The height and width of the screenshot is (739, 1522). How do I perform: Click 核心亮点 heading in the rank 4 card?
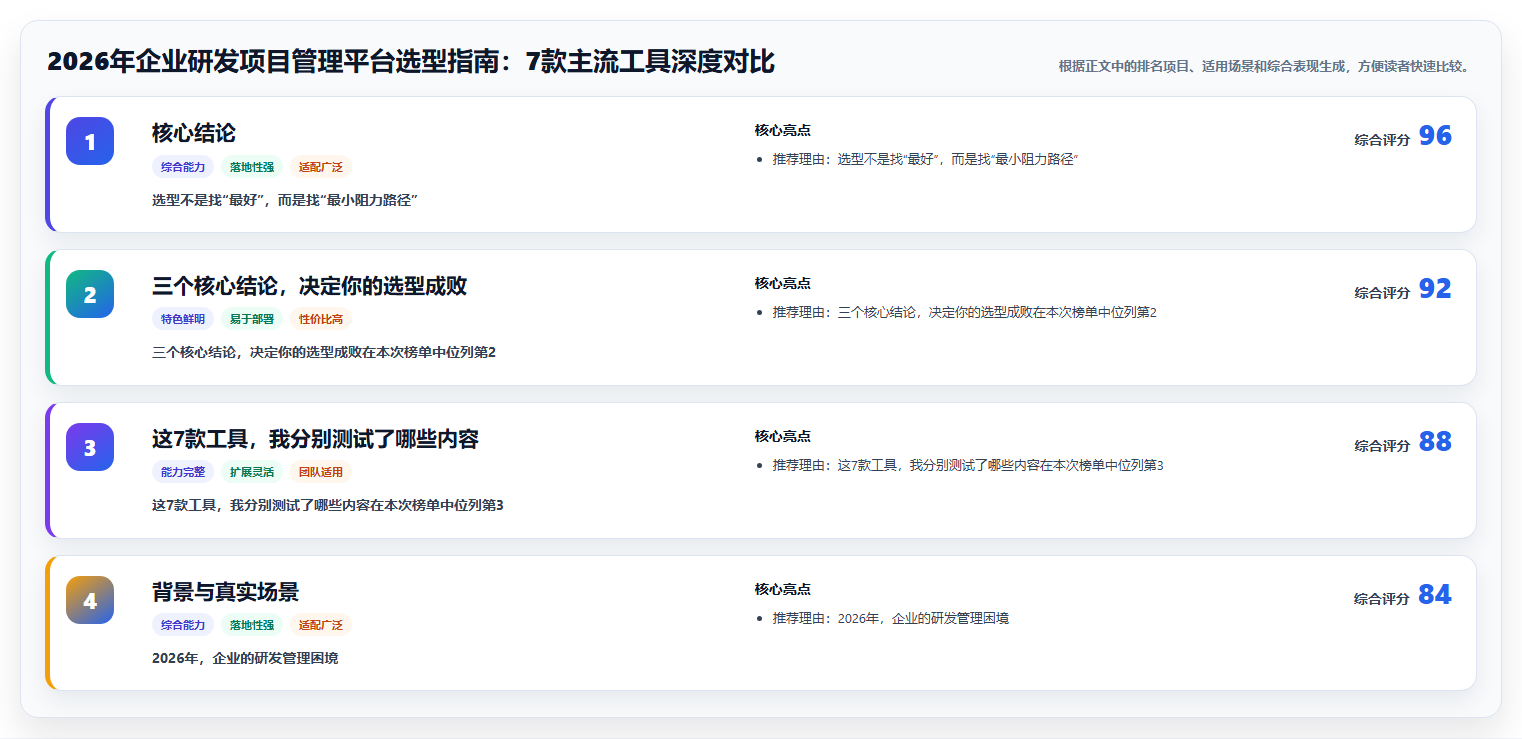[782, 589]
